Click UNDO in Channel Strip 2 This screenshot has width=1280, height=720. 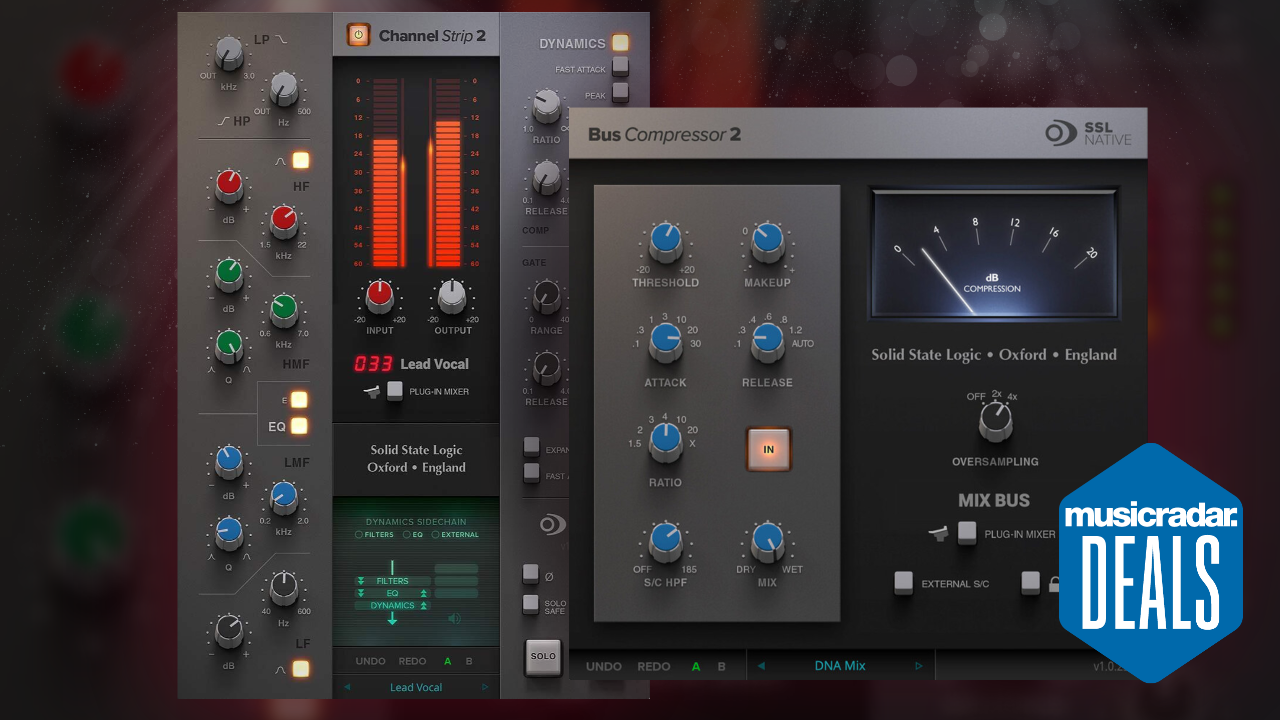coord(371,661)
